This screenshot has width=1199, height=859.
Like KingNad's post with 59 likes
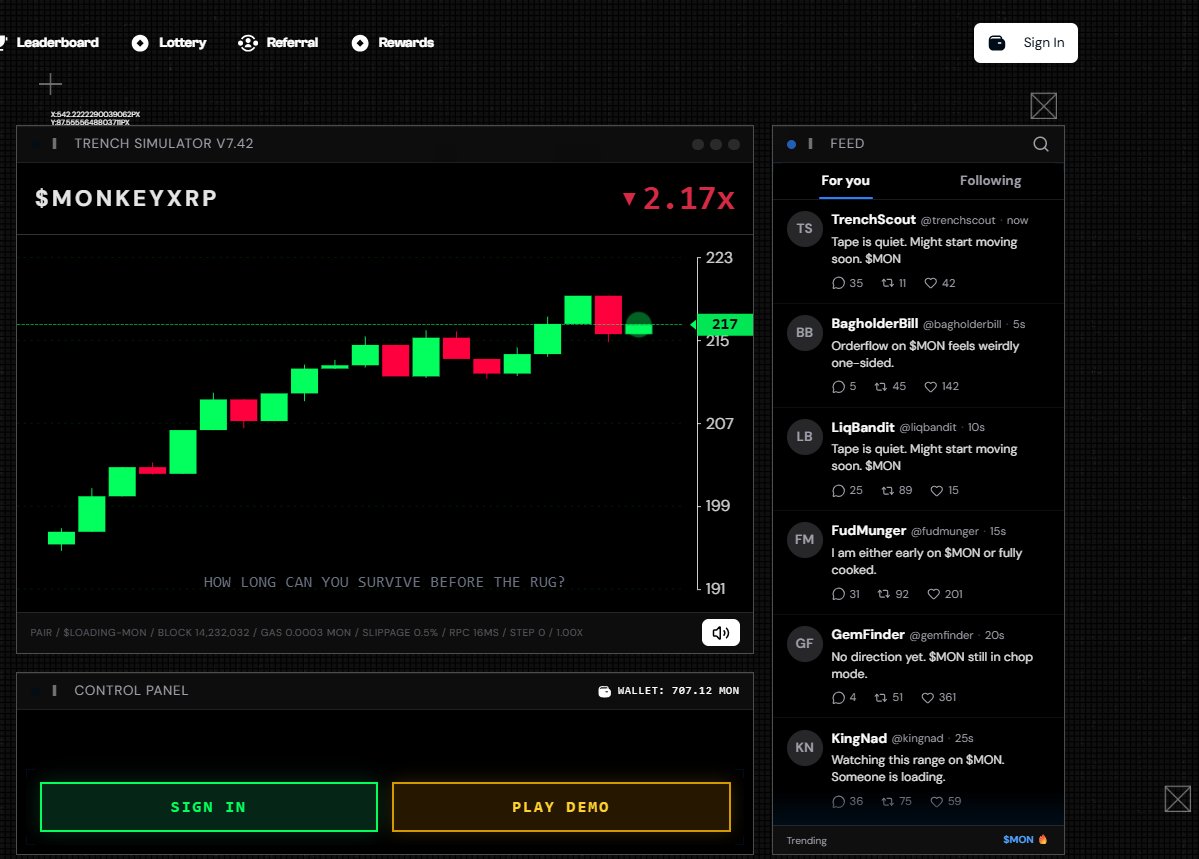(x=946, y=802)
